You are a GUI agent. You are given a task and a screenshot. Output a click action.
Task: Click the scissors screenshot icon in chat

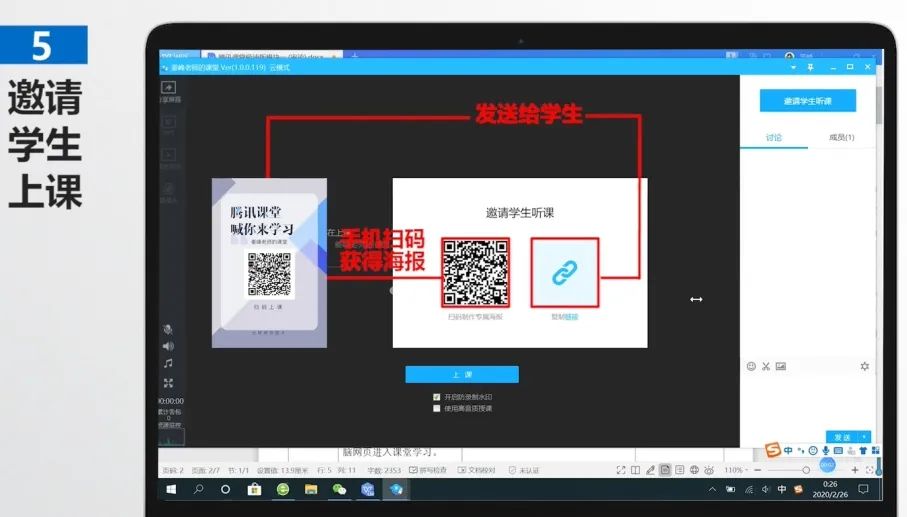click(766, 366)
